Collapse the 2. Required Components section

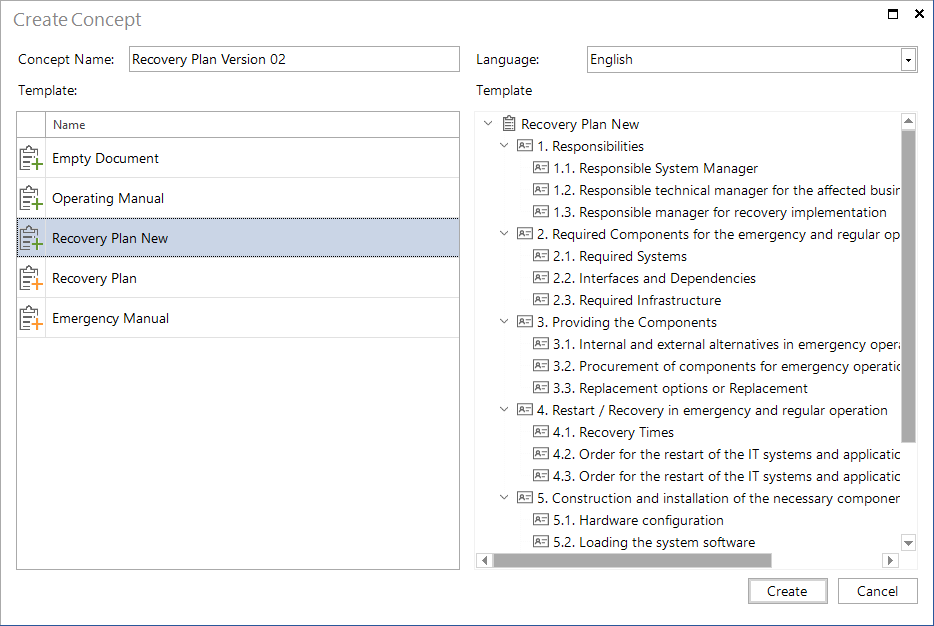504,234
